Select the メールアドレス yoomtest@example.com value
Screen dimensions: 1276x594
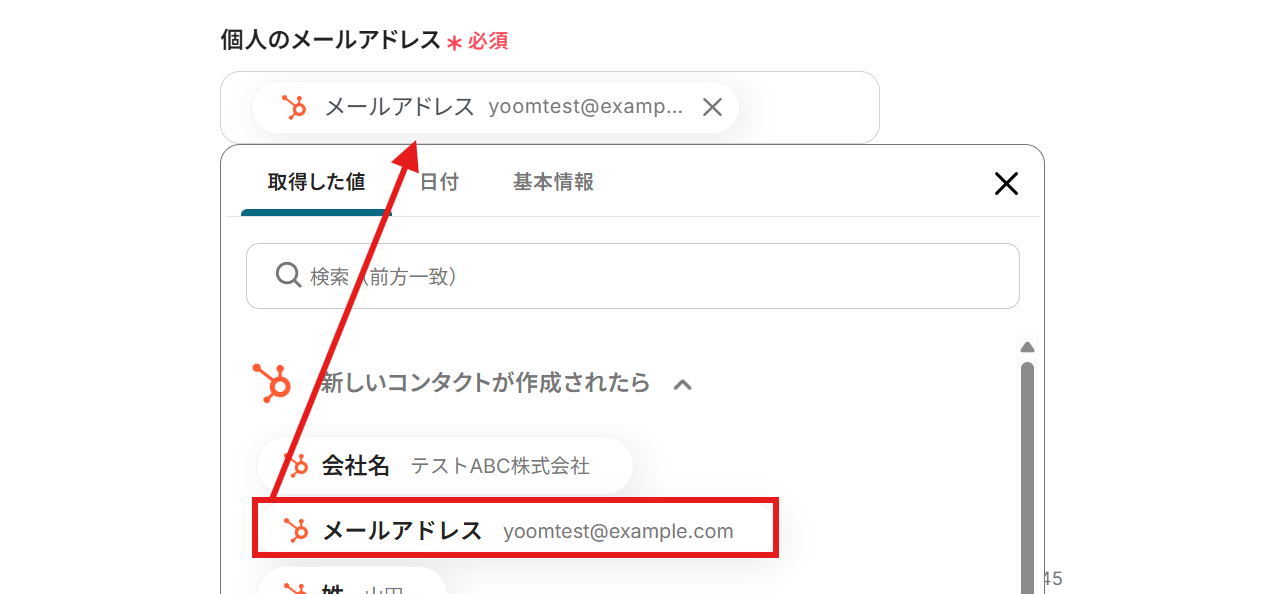tap(516, 530)
